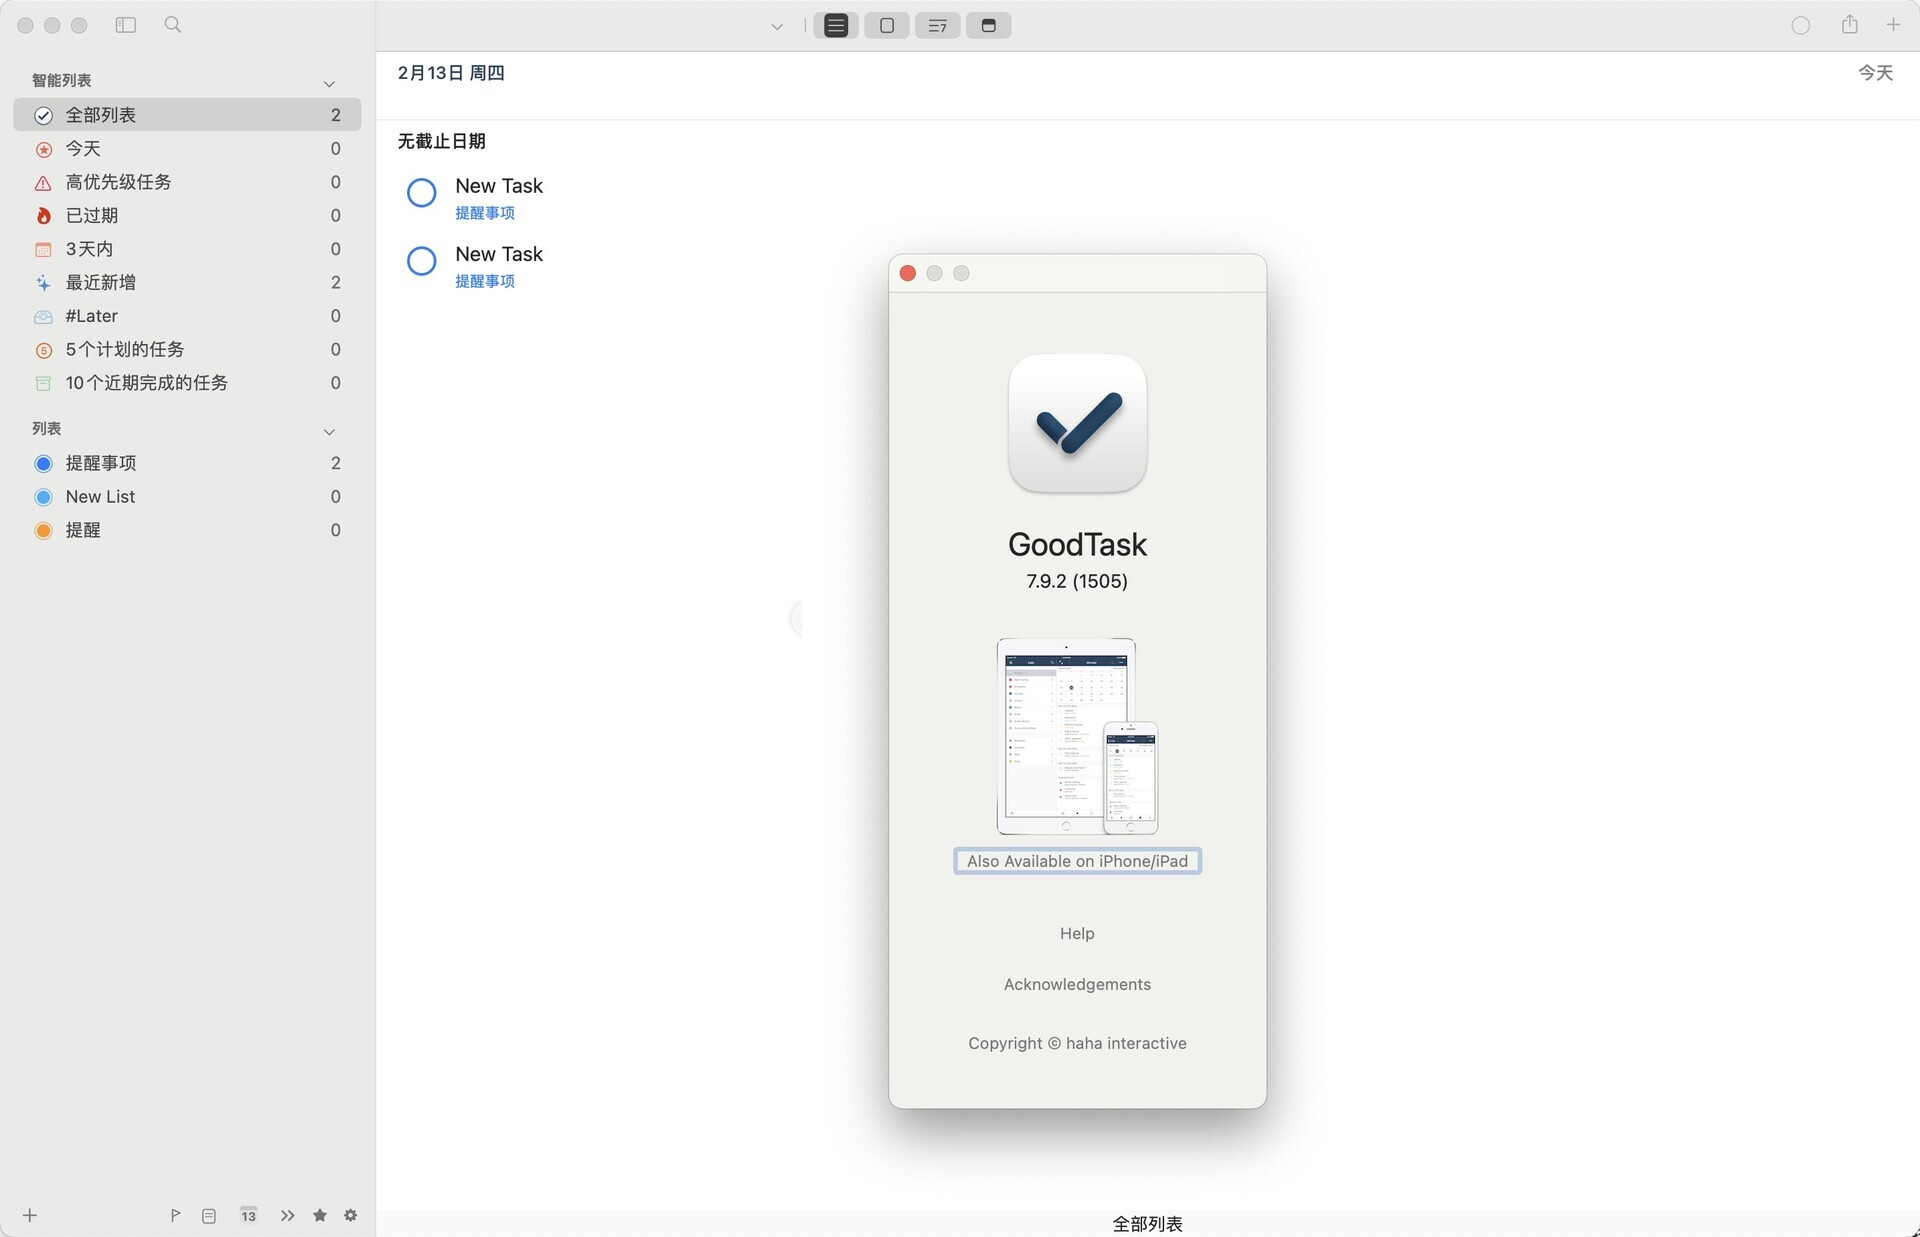Open the settings gear in bottom bar
The width and height of the screenshot is (1920, 1237).
click(x=350, y=1215)
